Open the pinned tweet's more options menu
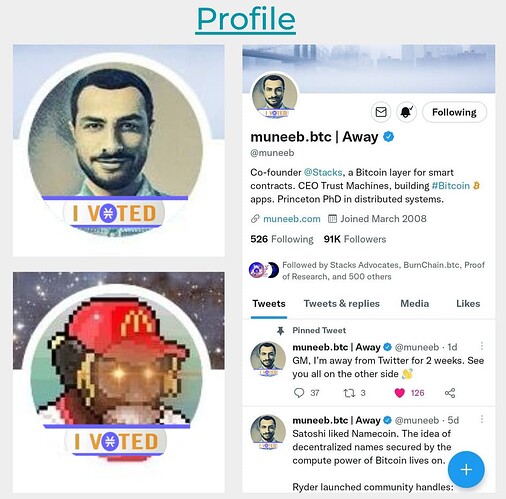This screenshot has width=506, height=499. coord(482,346)
